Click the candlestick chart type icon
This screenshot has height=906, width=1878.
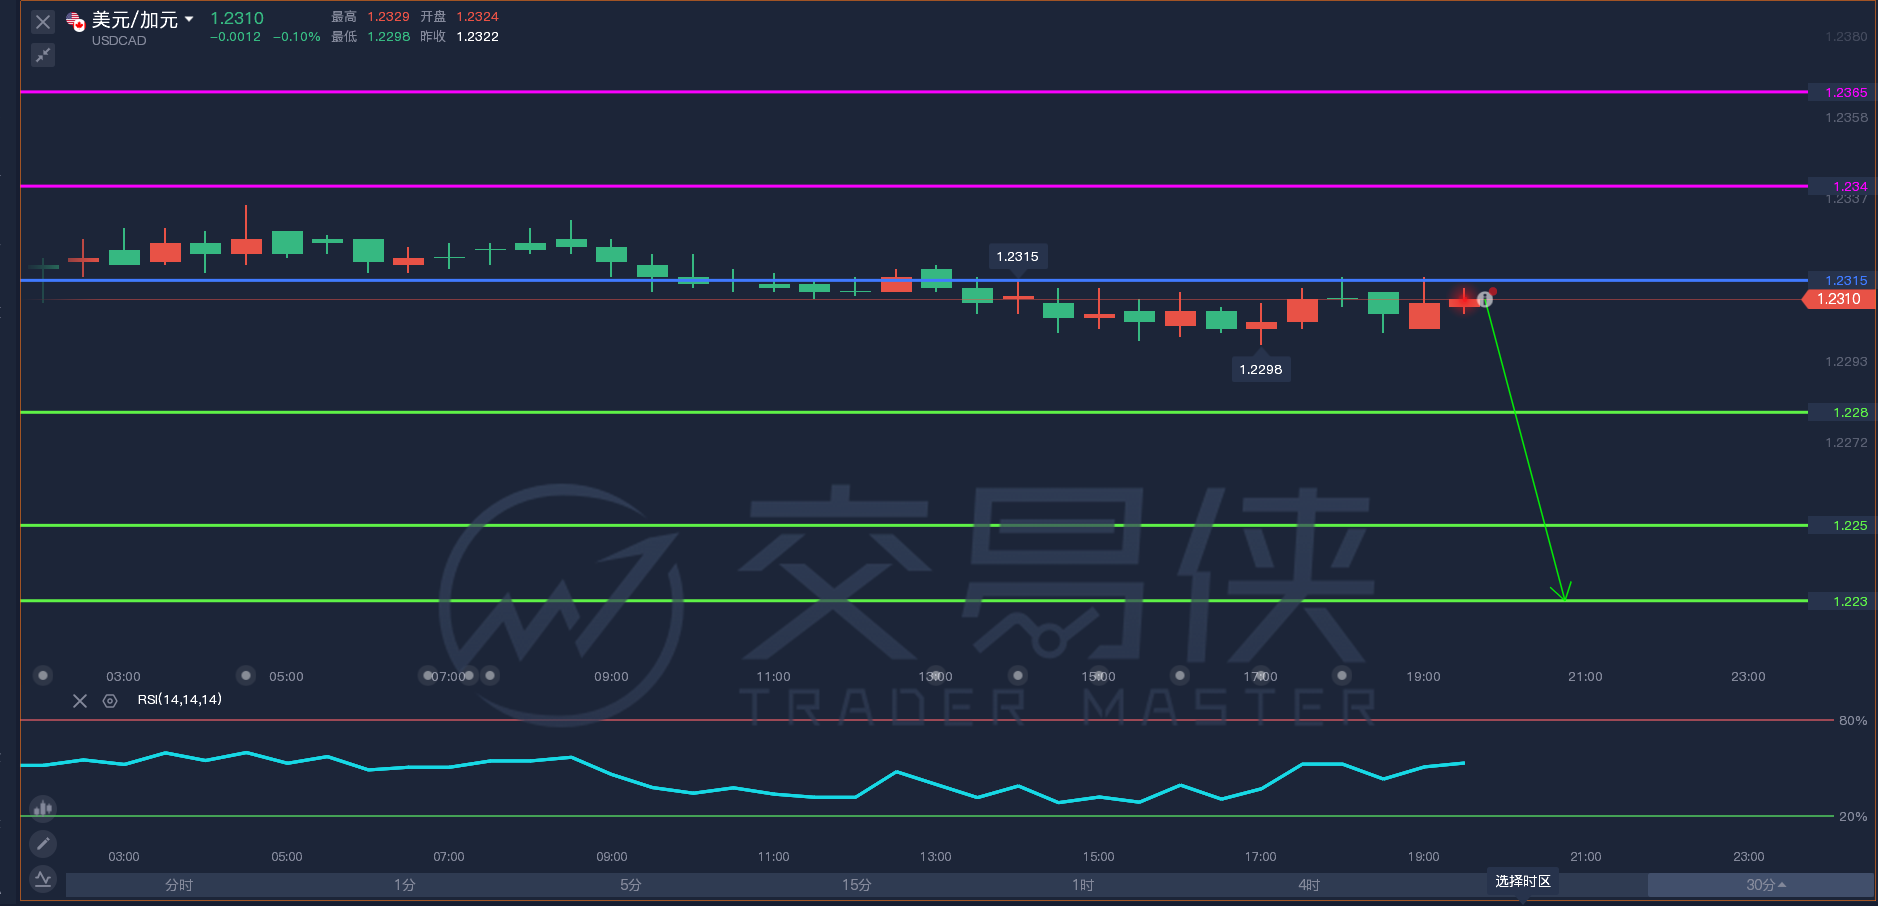(43, 808)
